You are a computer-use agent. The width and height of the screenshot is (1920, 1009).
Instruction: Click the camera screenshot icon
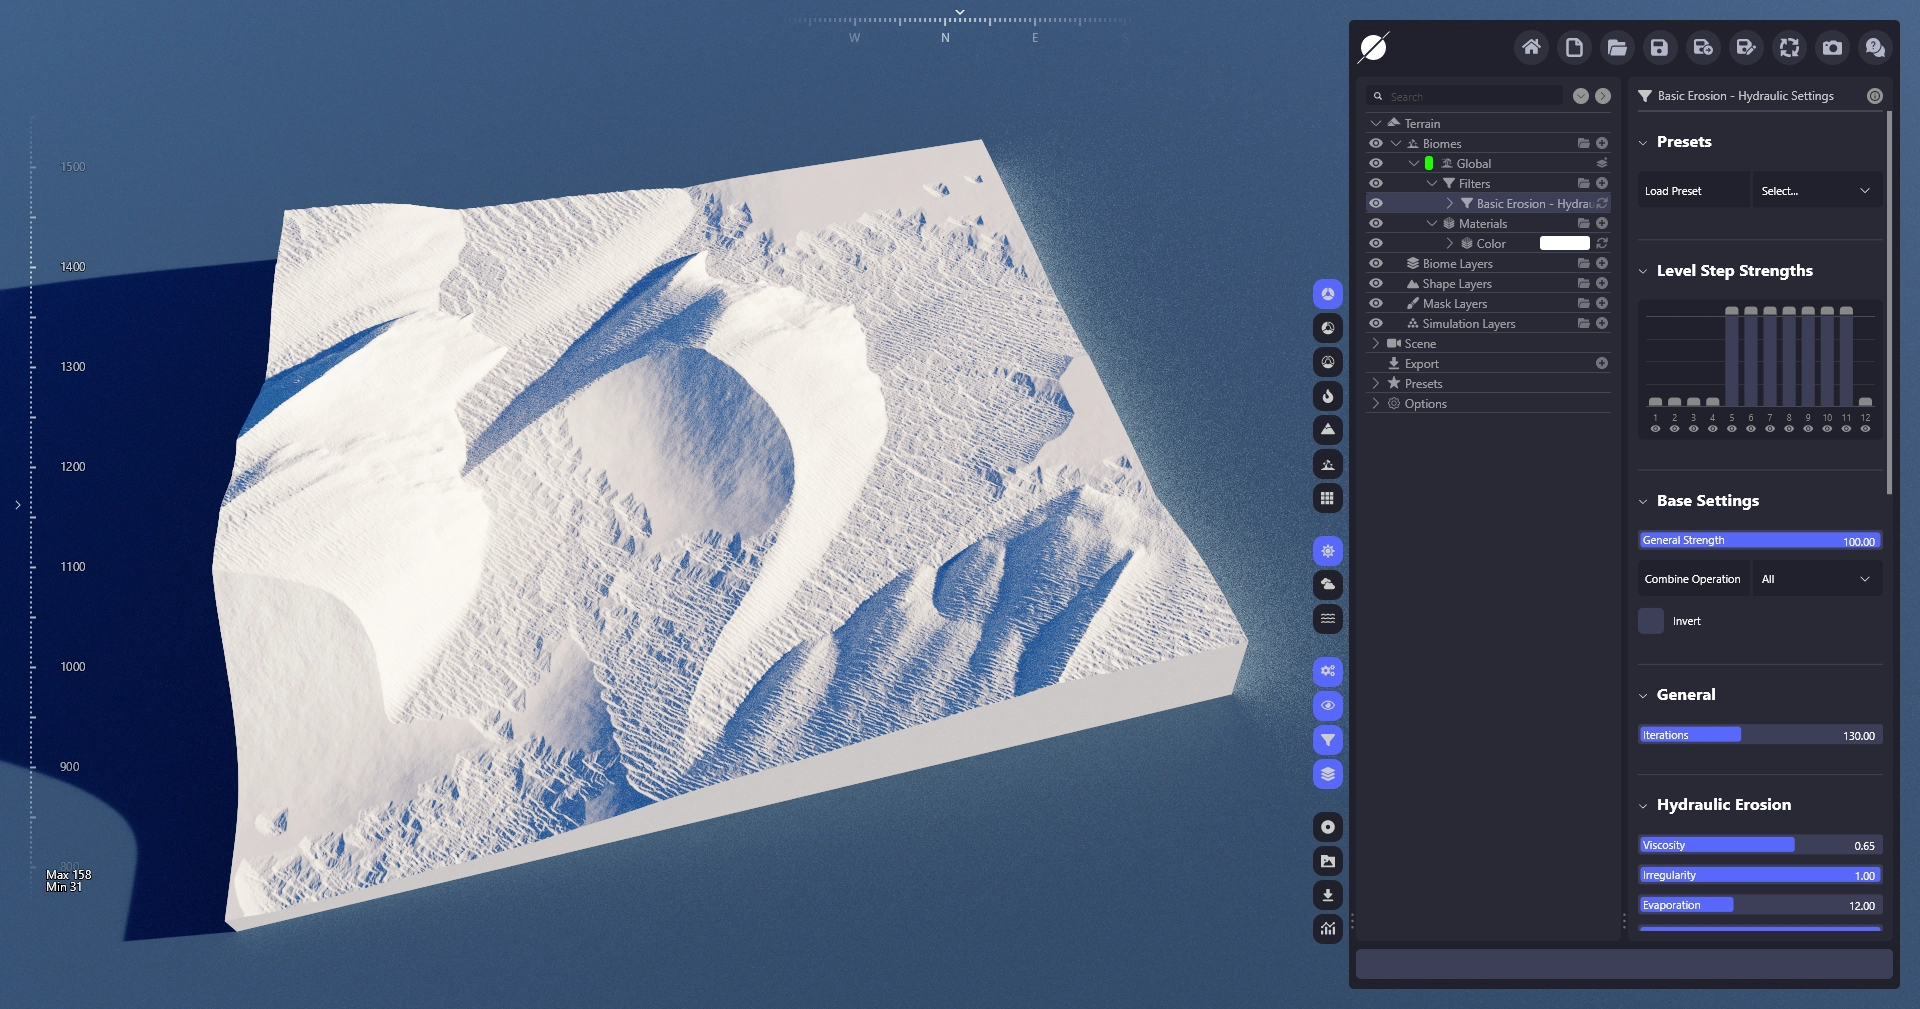tap(1832, 47)
